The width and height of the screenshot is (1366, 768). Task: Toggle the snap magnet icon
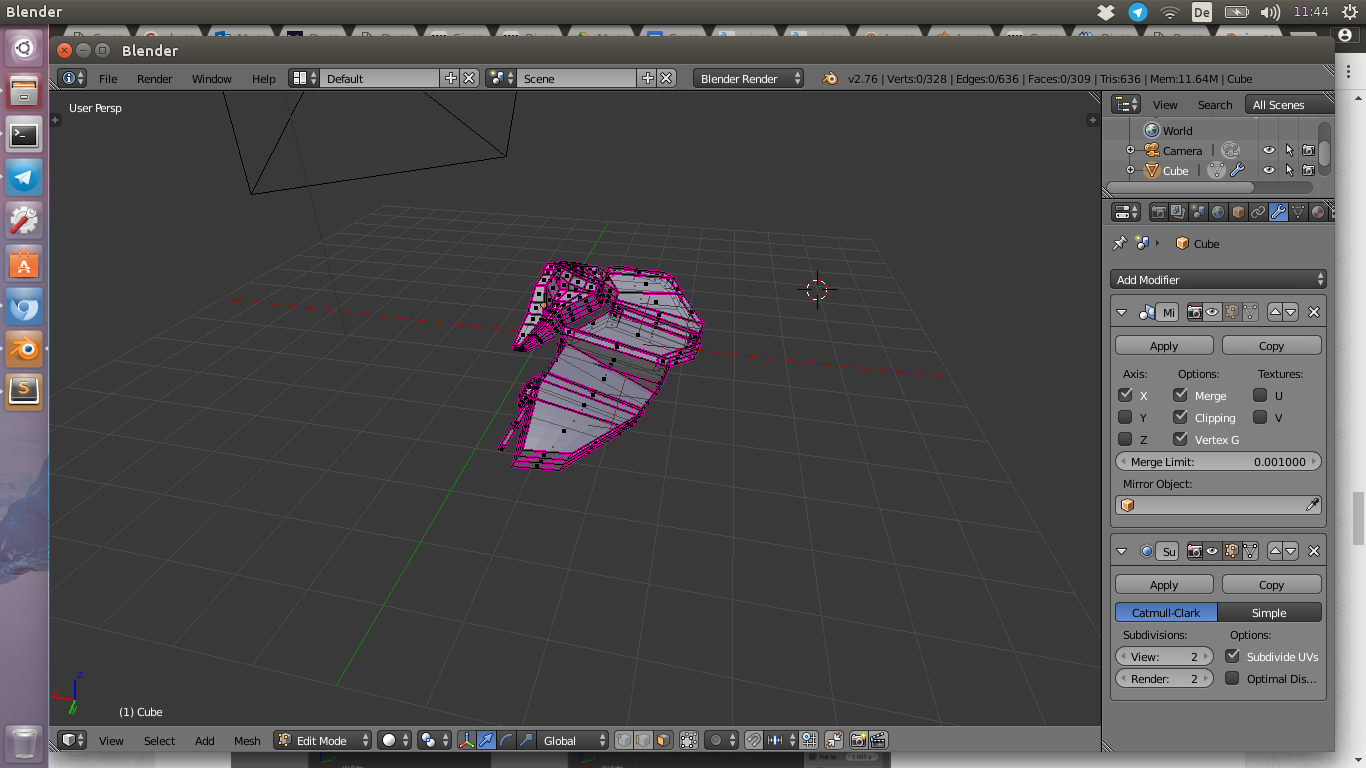click(754, 740)
